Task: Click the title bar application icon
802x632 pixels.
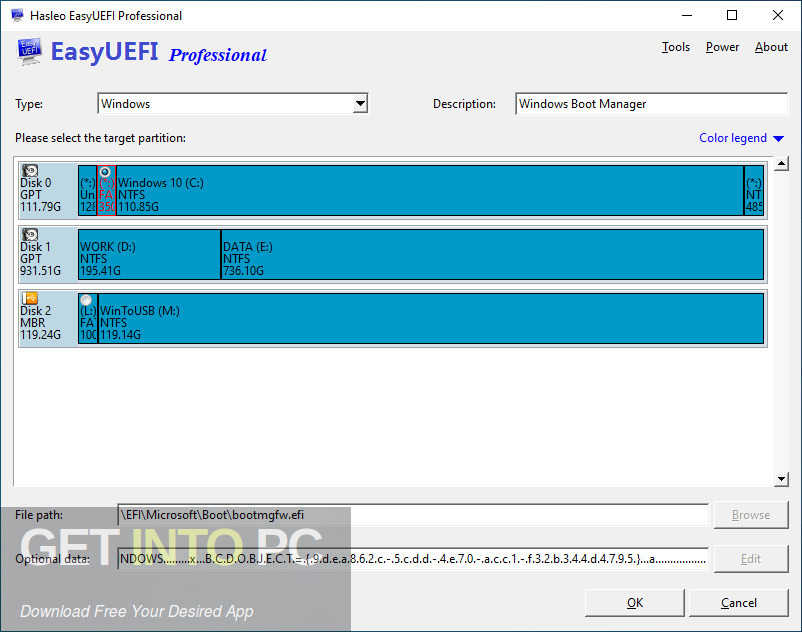Action: (x=17, y=15)
